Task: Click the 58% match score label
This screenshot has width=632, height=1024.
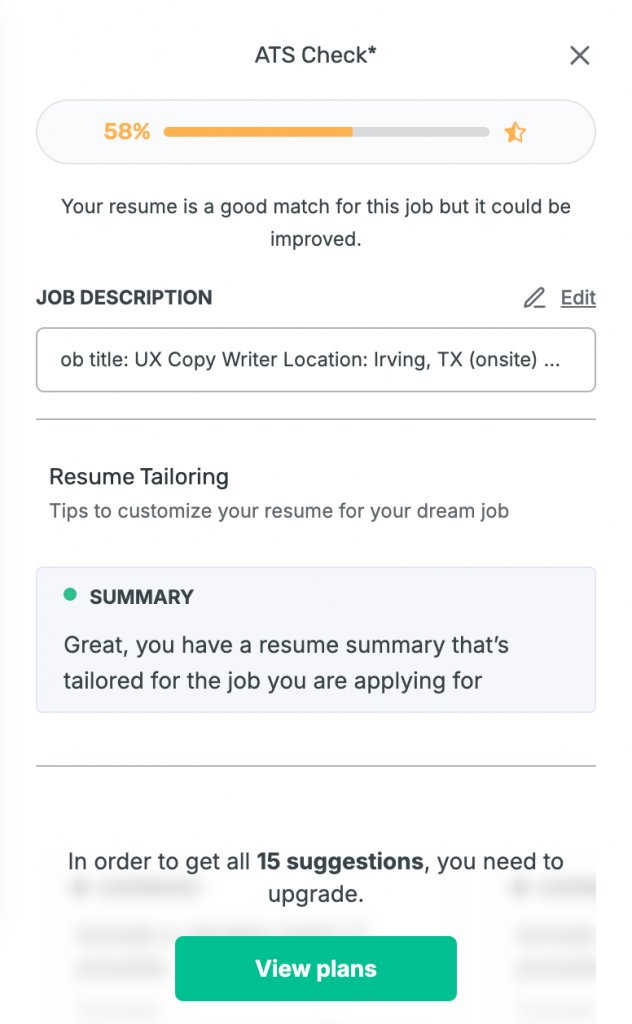Action: [127, 132]
